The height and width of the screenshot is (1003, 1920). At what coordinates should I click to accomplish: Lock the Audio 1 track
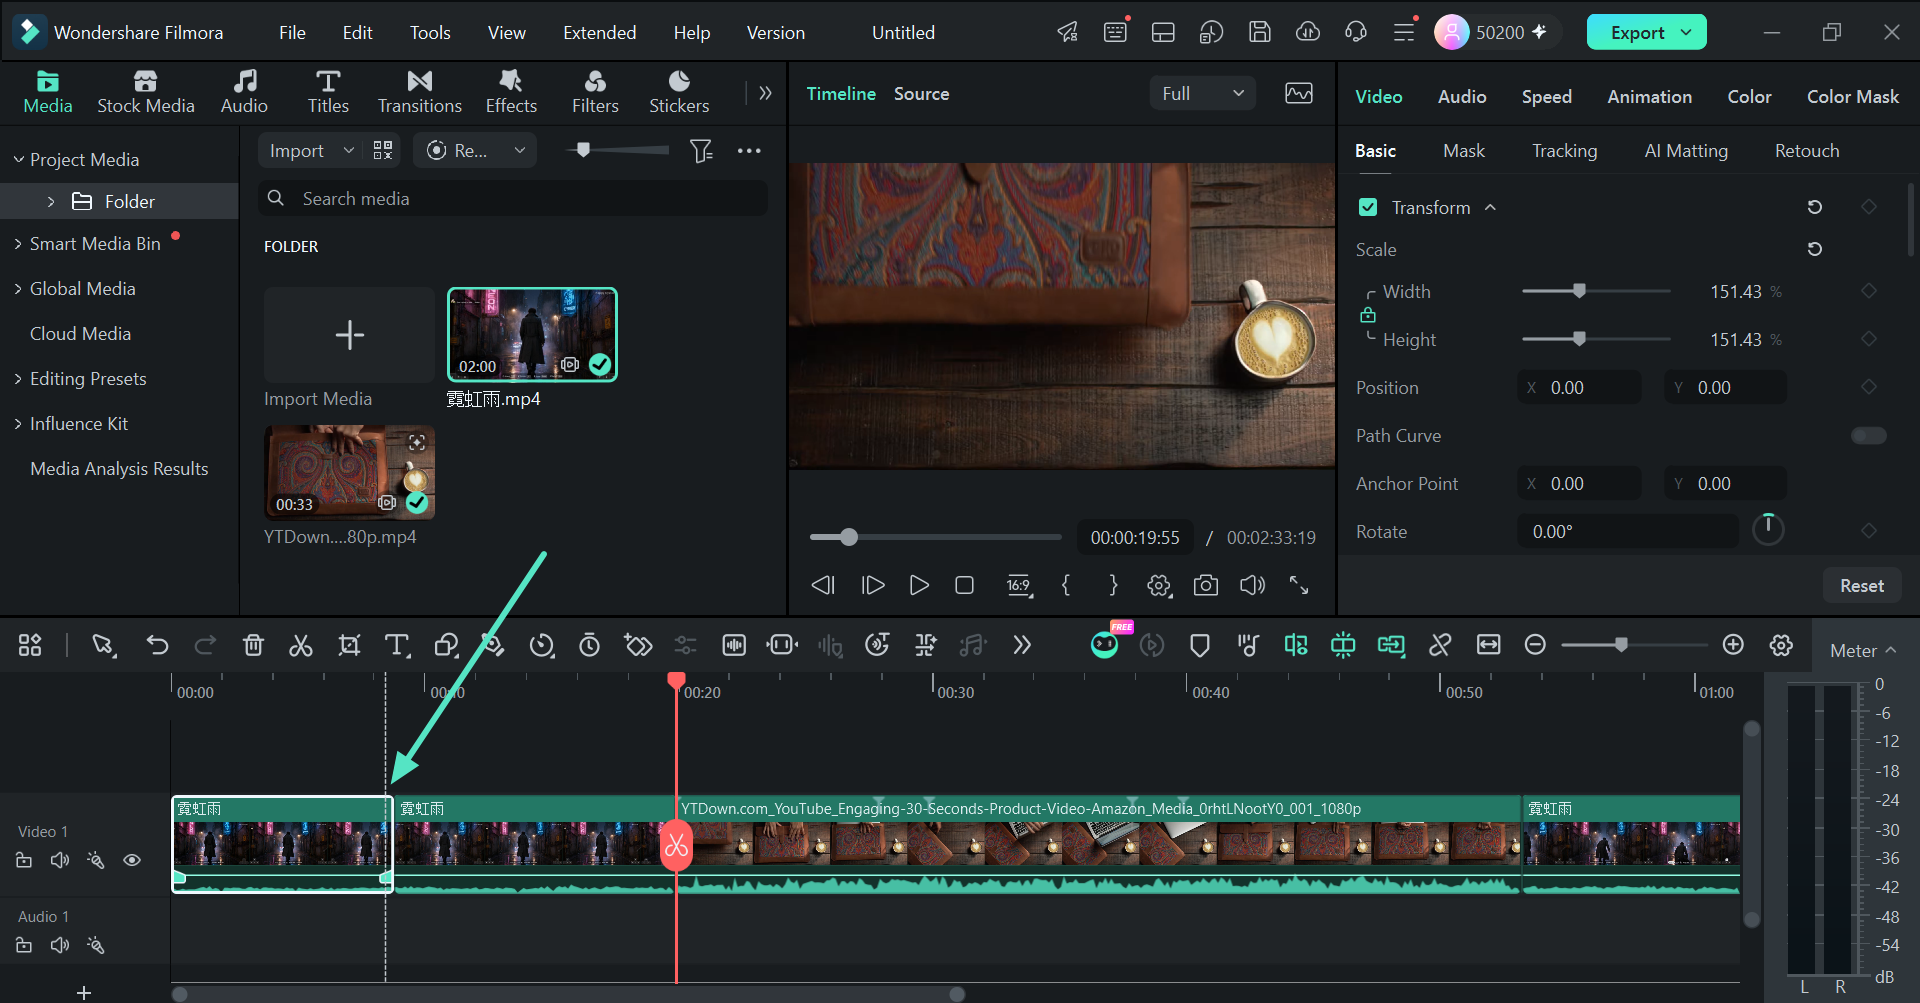click(24, 945)
